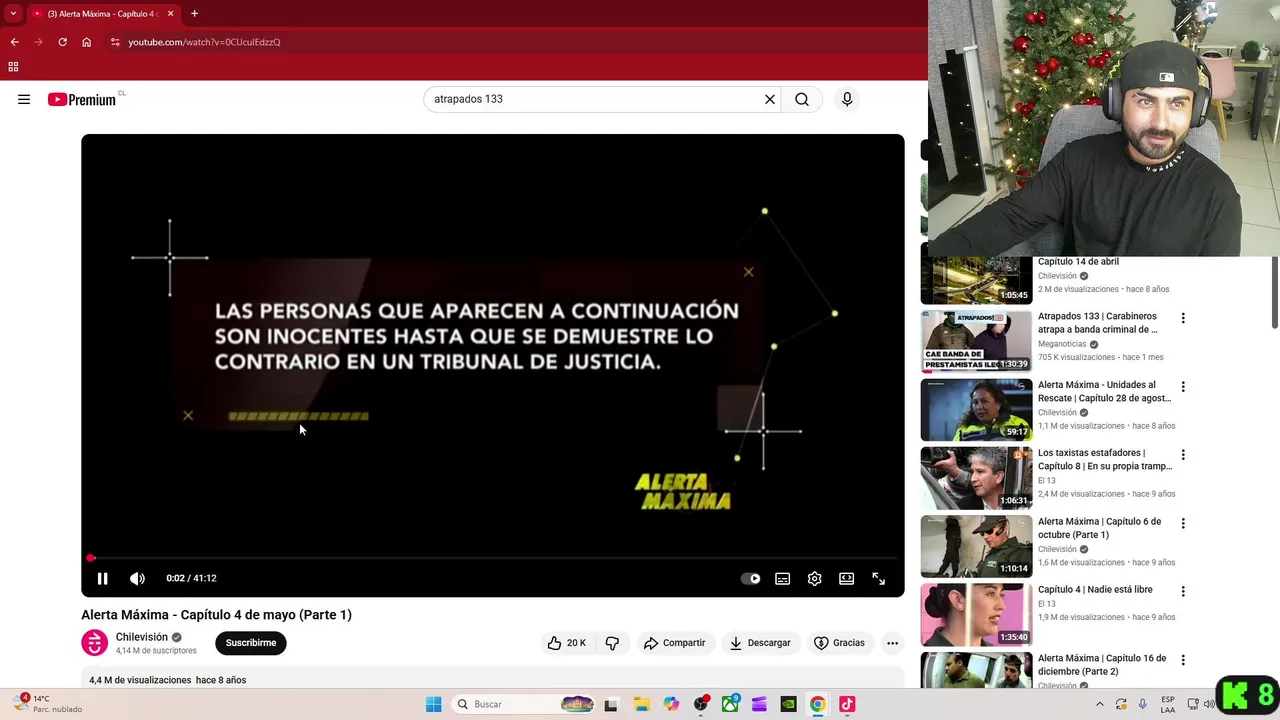Viewport: 1280px width, 720px height.
Task: Pause the video playback
Action: [x=102, y=578]
